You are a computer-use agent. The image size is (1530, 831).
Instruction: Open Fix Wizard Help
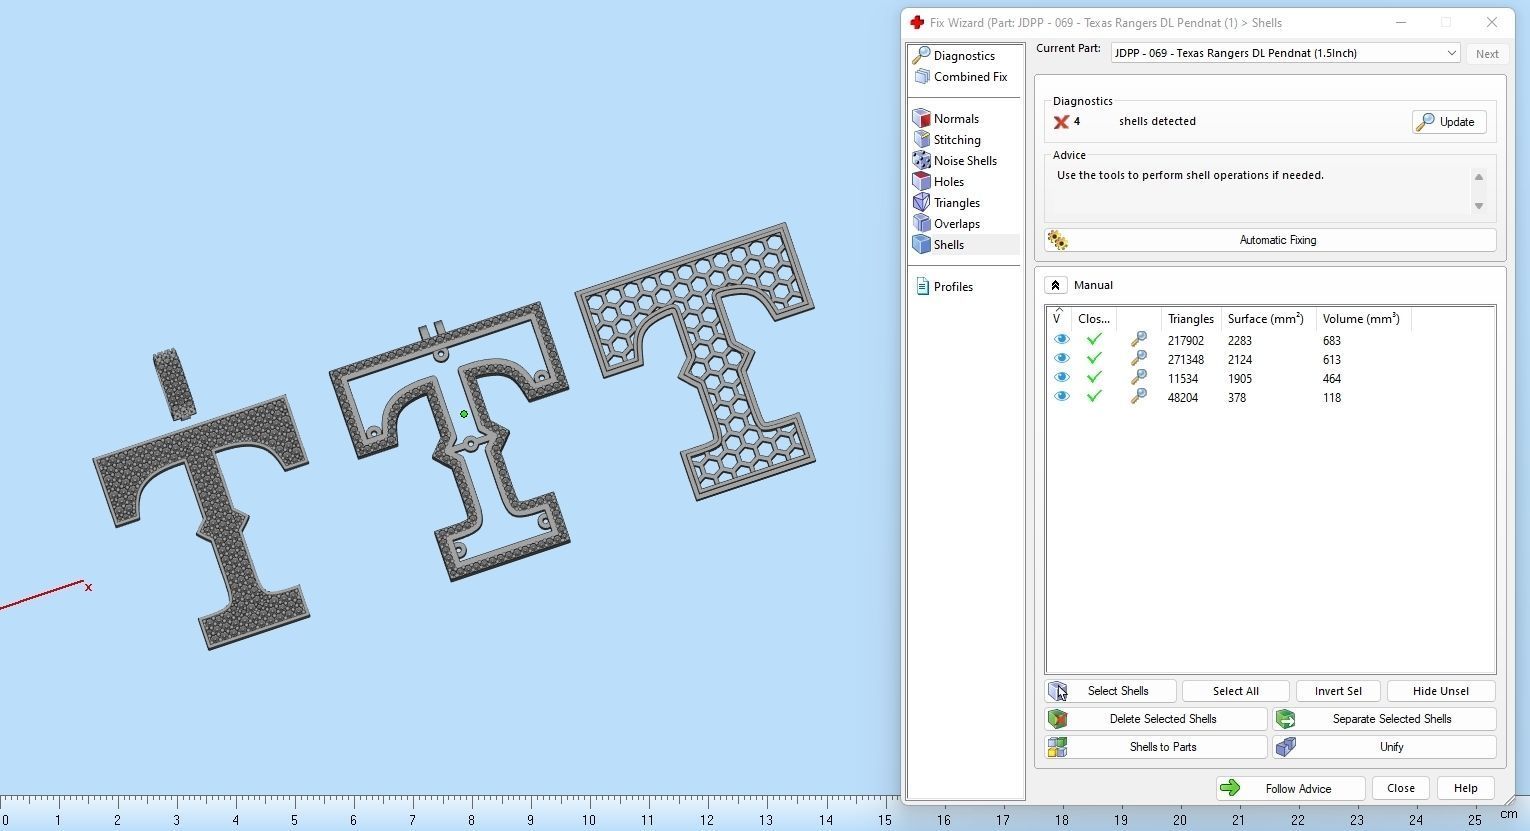pos(1465,788)
